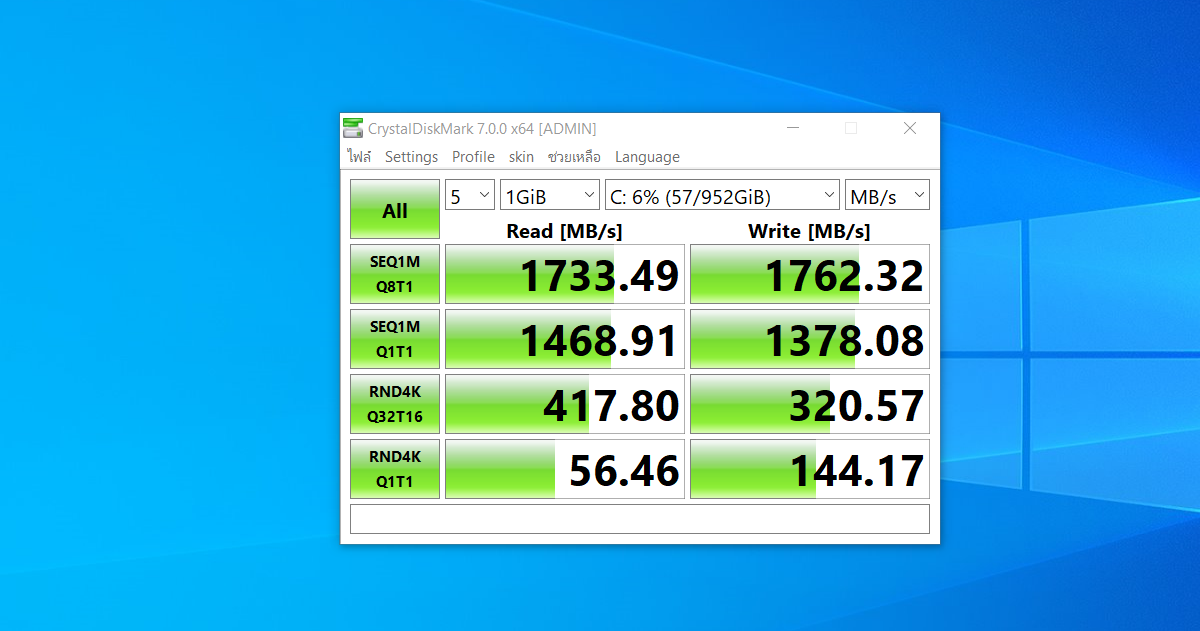Click the Write [MB/s] column header
Viewport: 1200px width, 631px height.
(809, 231)
